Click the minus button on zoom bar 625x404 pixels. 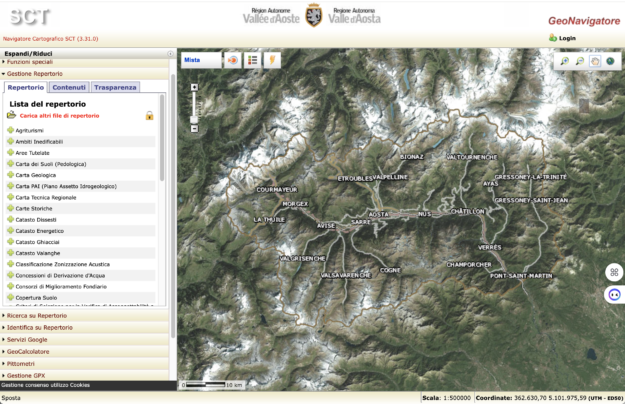[x=194, y=129]
